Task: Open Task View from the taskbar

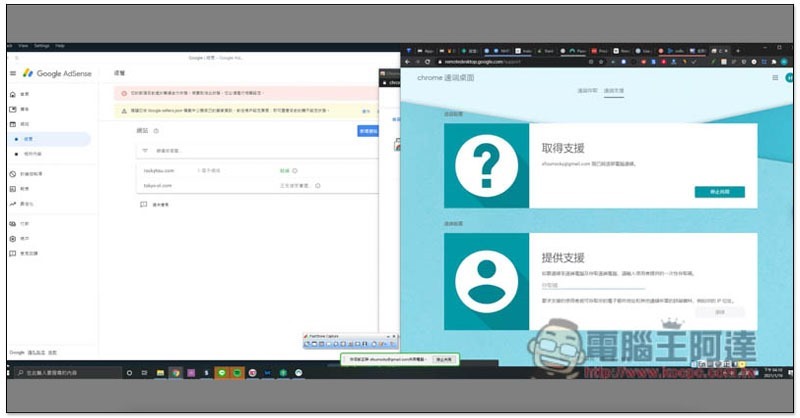Action: (x=144, y=373)
